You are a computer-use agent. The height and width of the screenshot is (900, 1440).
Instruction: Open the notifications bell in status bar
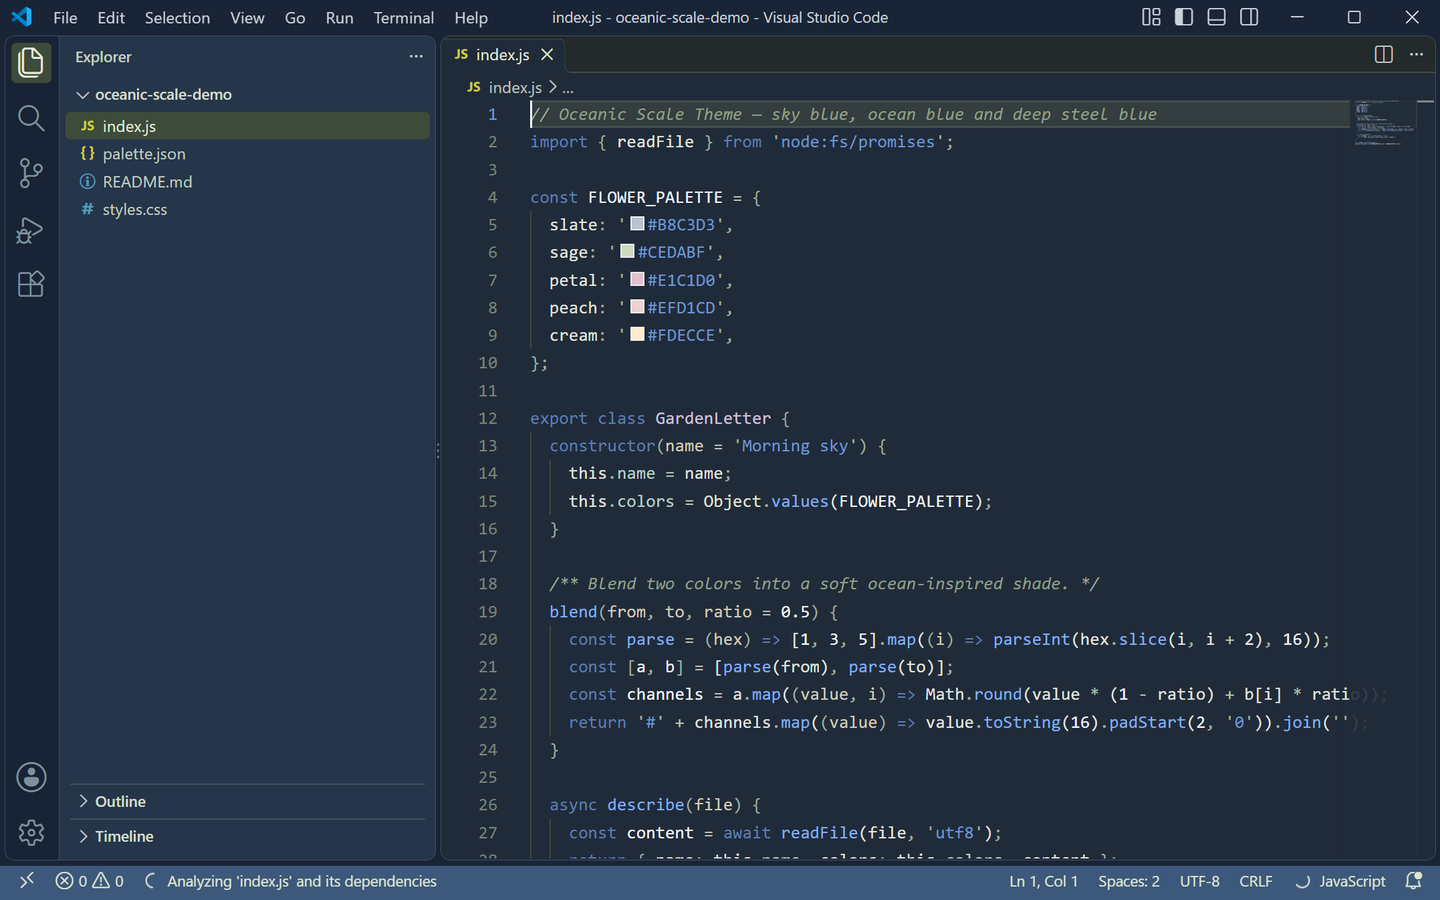click(1414, 881)
